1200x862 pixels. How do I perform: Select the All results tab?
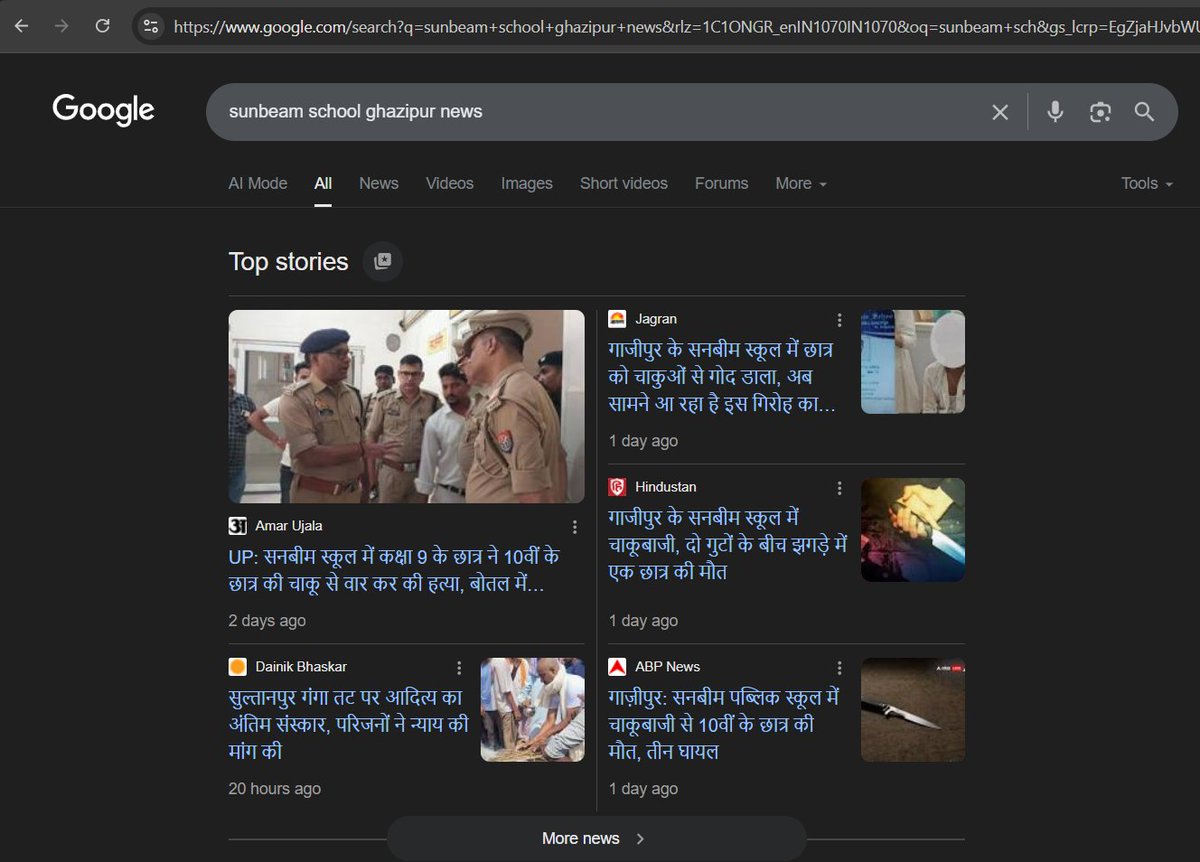click(x=323, y=183)
